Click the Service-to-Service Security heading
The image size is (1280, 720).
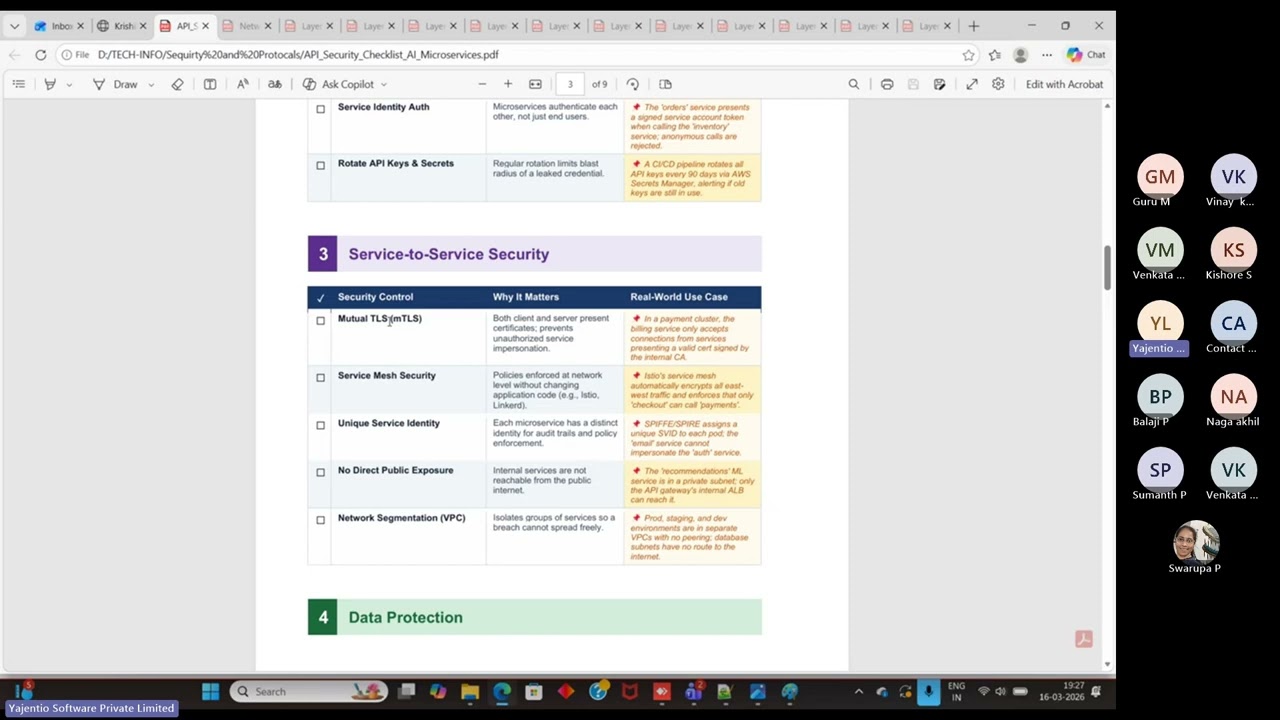(449, 254)
